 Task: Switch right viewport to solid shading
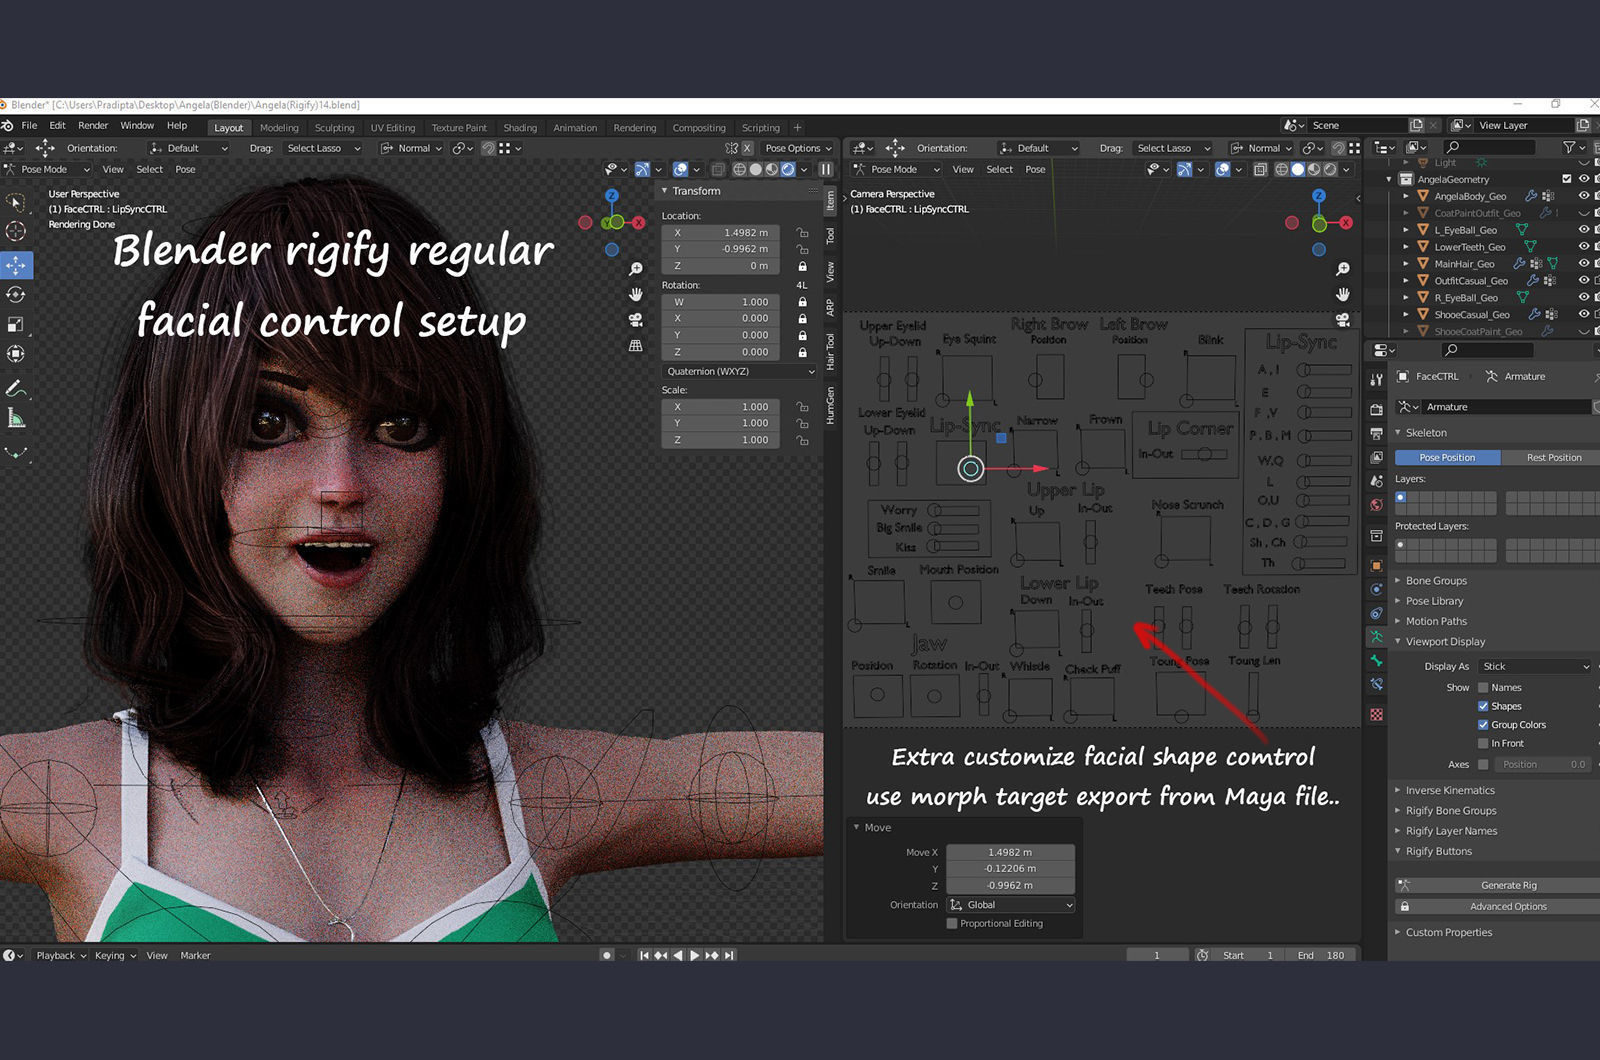(x=1298, y=170)
